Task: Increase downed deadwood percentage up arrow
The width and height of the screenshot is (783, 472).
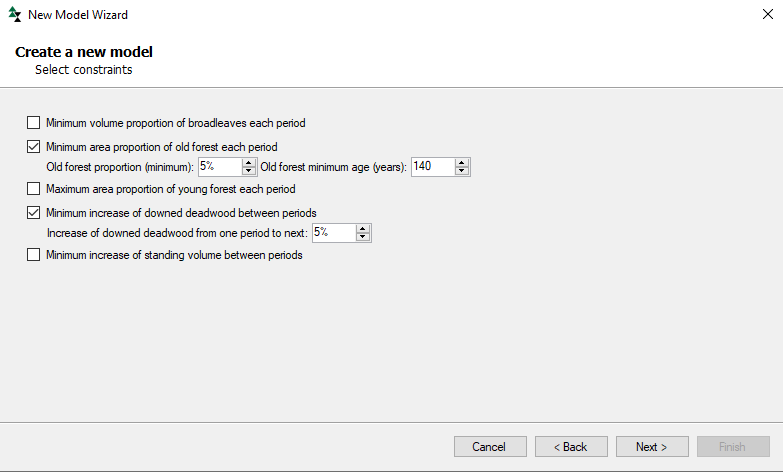Action: (x=363, y=229)
